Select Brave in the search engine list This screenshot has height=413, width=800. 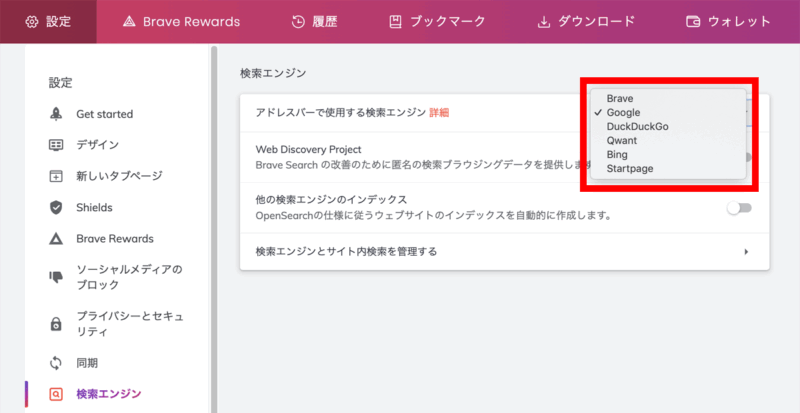tap(622, 99)
